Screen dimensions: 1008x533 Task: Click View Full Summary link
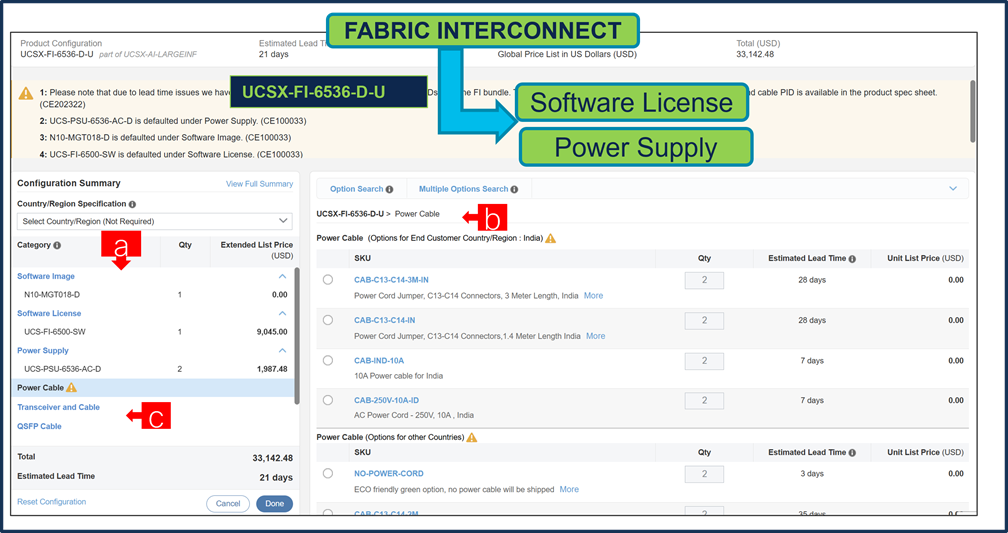(259, 184)
